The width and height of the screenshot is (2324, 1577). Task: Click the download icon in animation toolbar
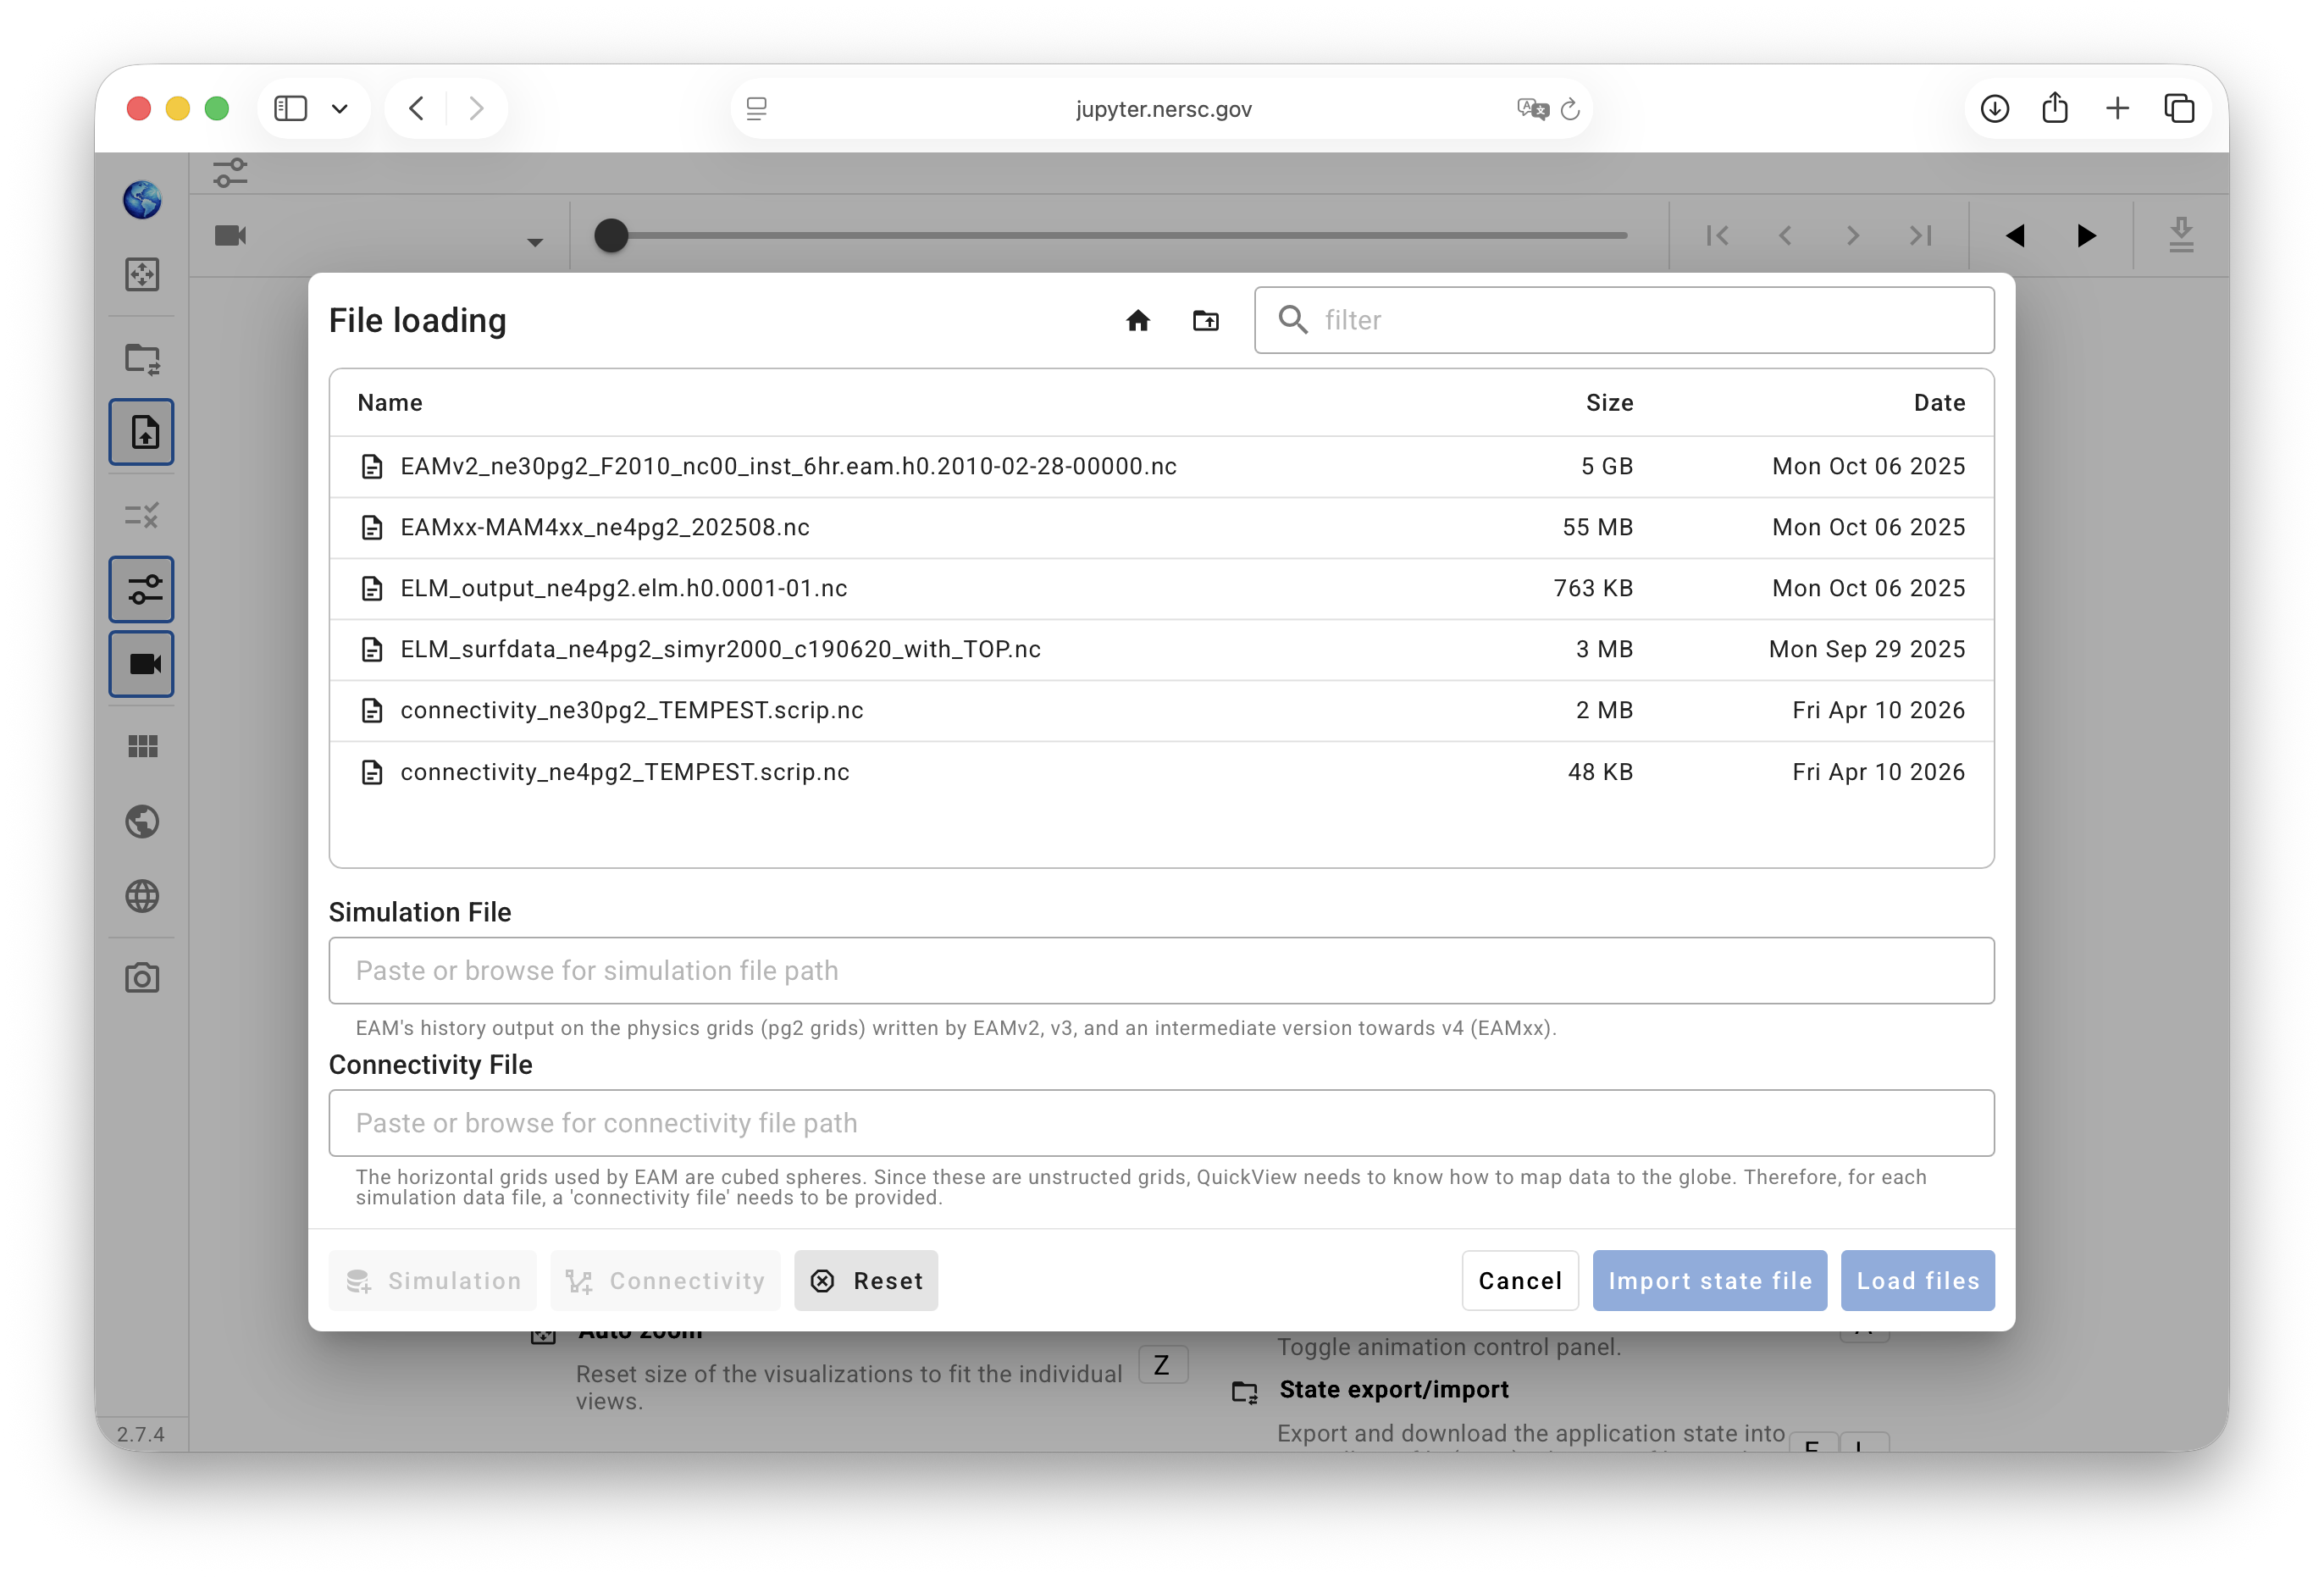[x=2181, y=236]
